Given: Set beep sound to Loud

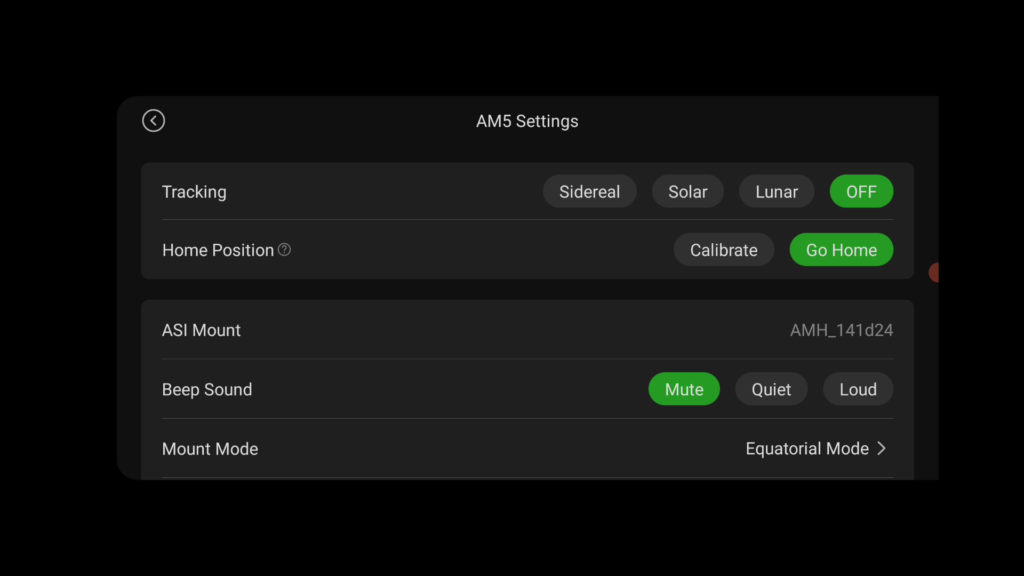Looking at the screenshot, I should pos(858,389).
